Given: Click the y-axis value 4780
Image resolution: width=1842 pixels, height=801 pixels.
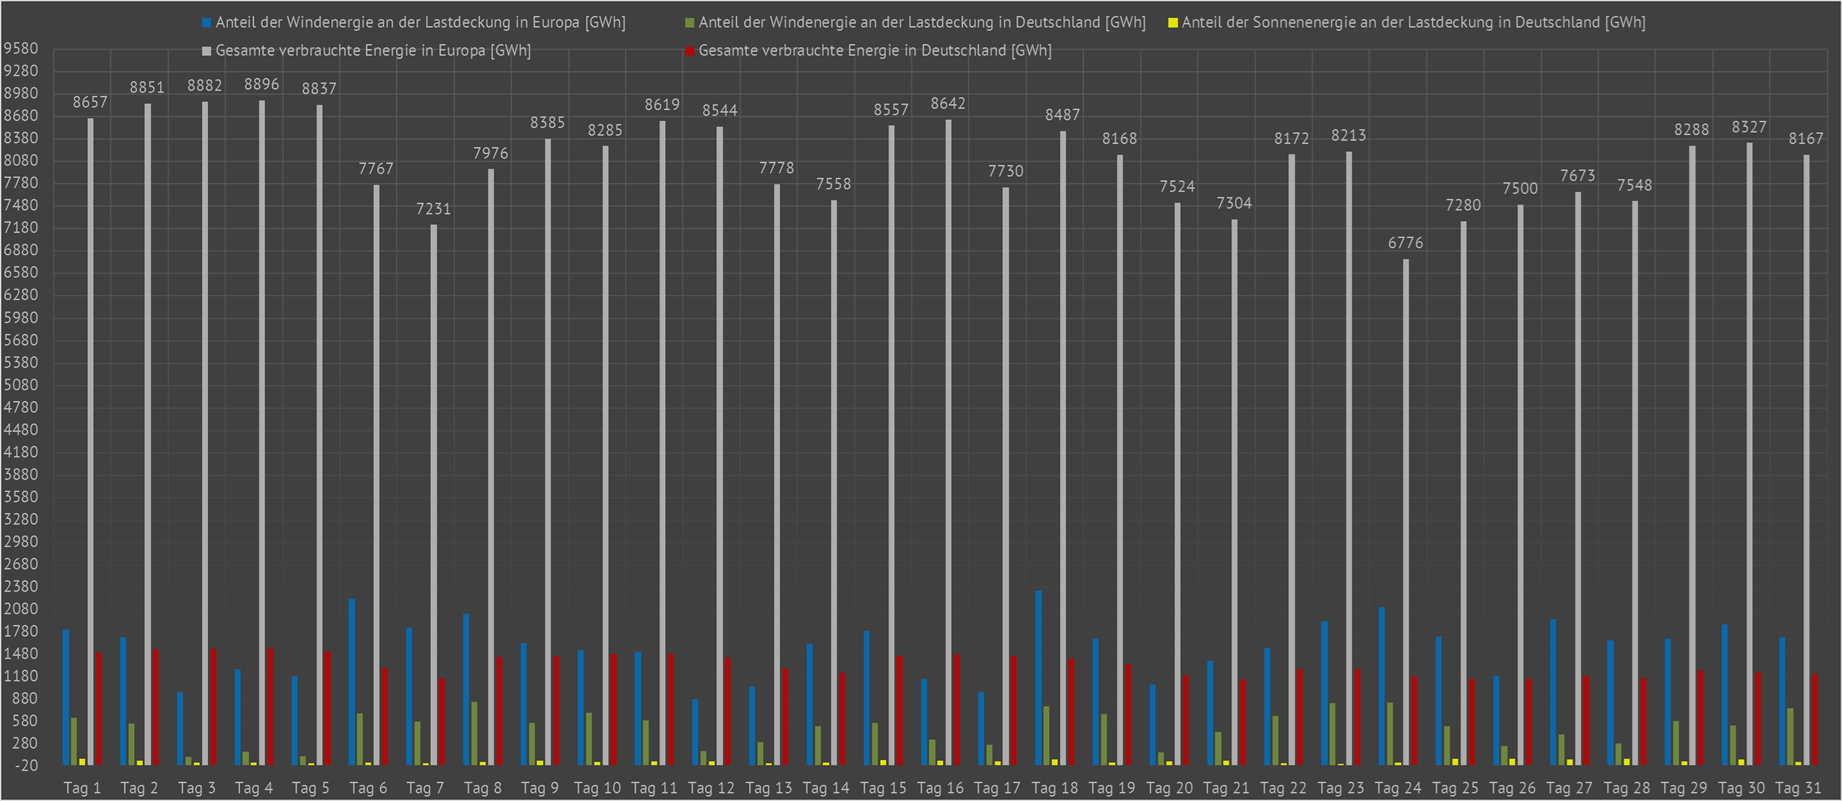Looking at the screenshot, I should (21, 407).
